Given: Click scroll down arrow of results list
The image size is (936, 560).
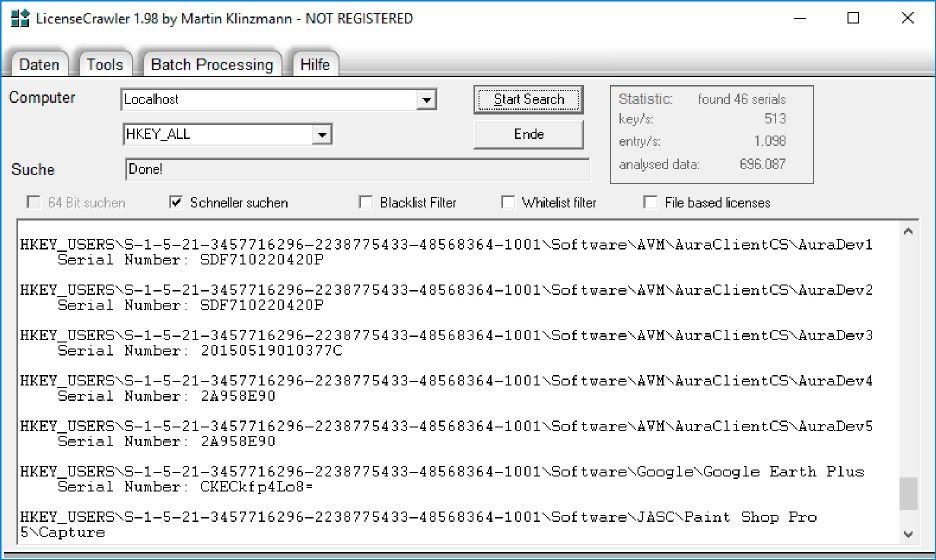Looking at the screenshot, I should [x=908, y=534].
